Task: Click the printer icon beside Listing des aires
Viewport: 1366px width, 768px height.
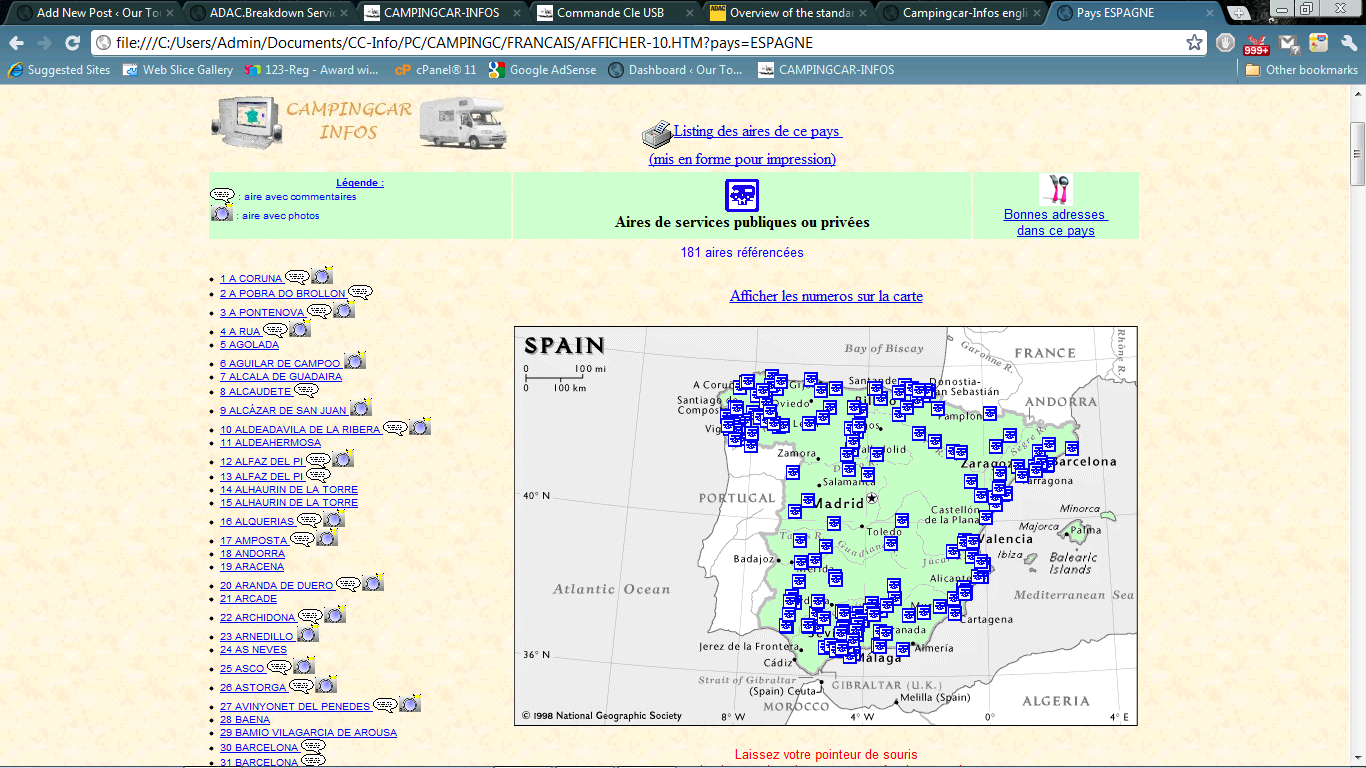Action: [x=656, y=133]
